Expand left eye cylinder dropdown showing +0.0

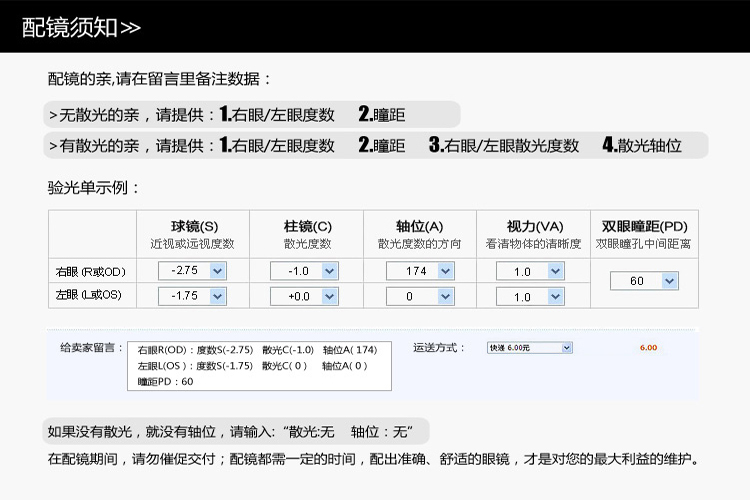304,296
